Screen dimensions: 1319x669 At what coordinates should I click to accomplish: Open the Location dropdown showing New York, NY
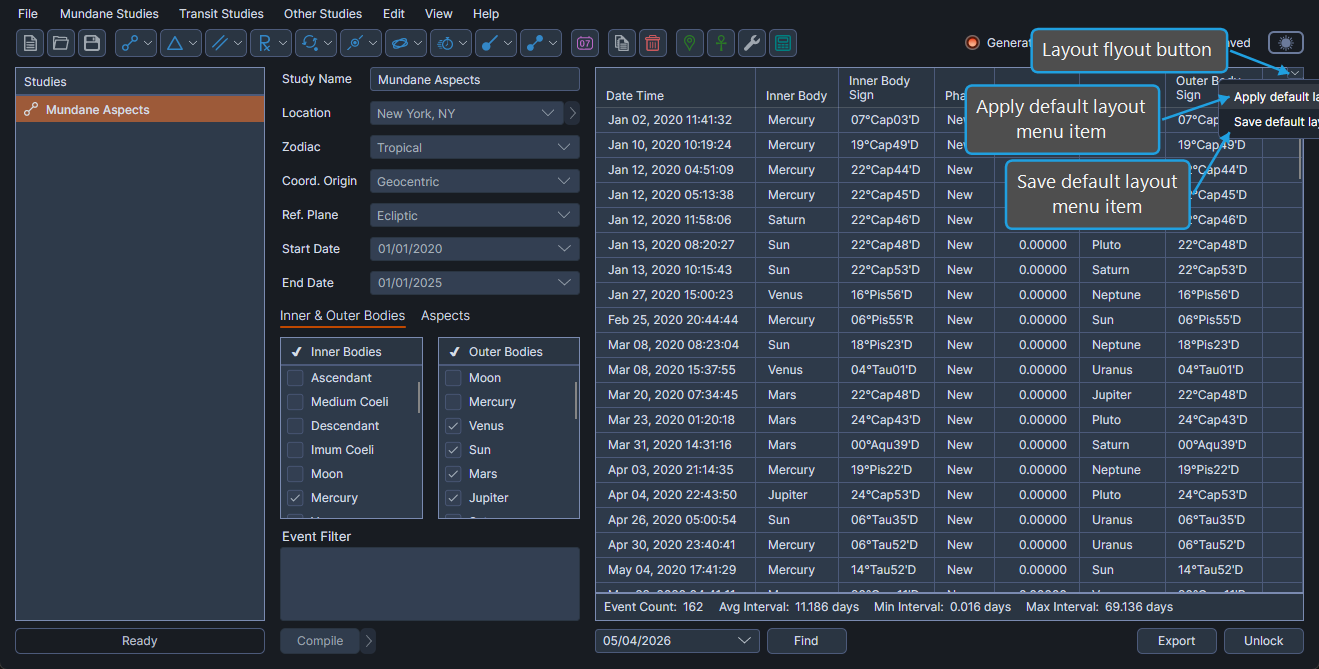coord(467,113)
